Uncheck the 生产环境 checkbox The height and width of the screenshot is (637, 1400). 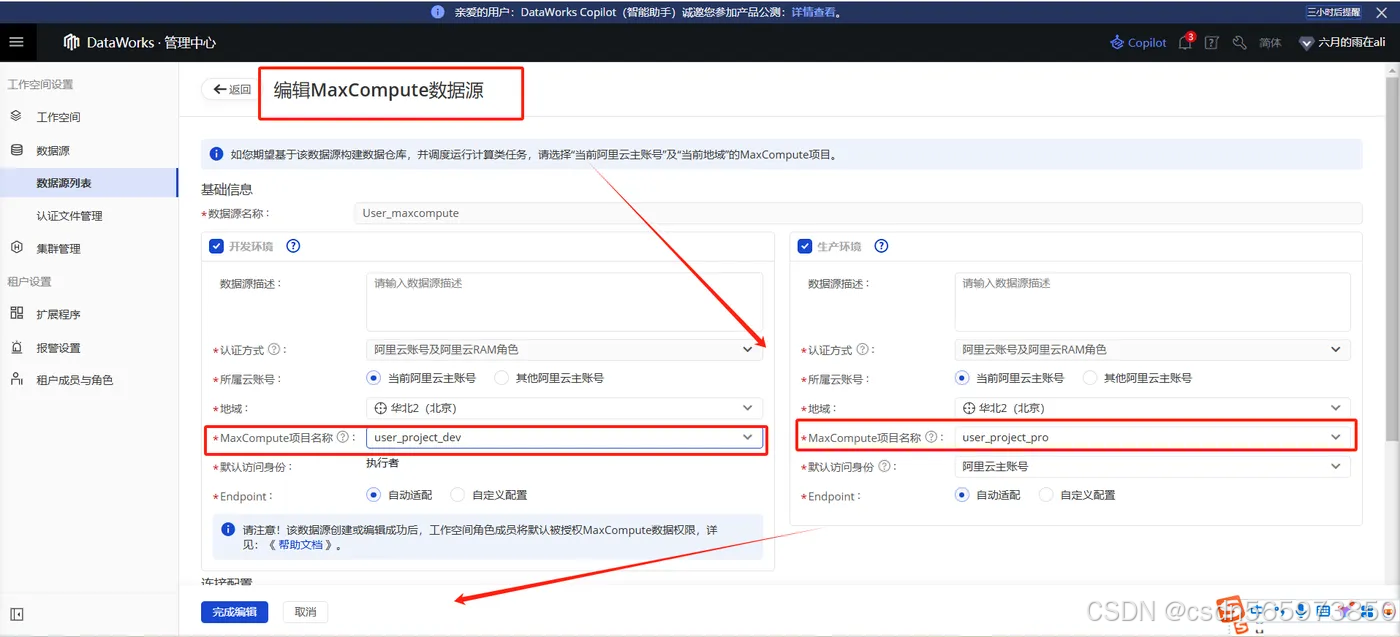point(806,246)
